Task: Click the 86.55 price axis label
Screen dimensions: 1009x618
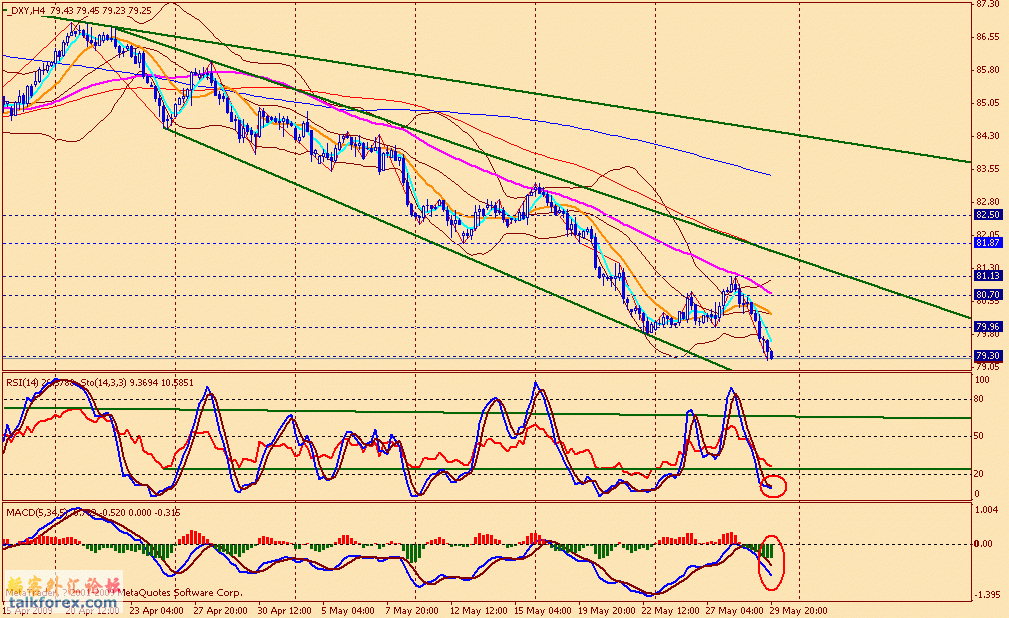Action: pyautogui.click(x=988, y=37)
